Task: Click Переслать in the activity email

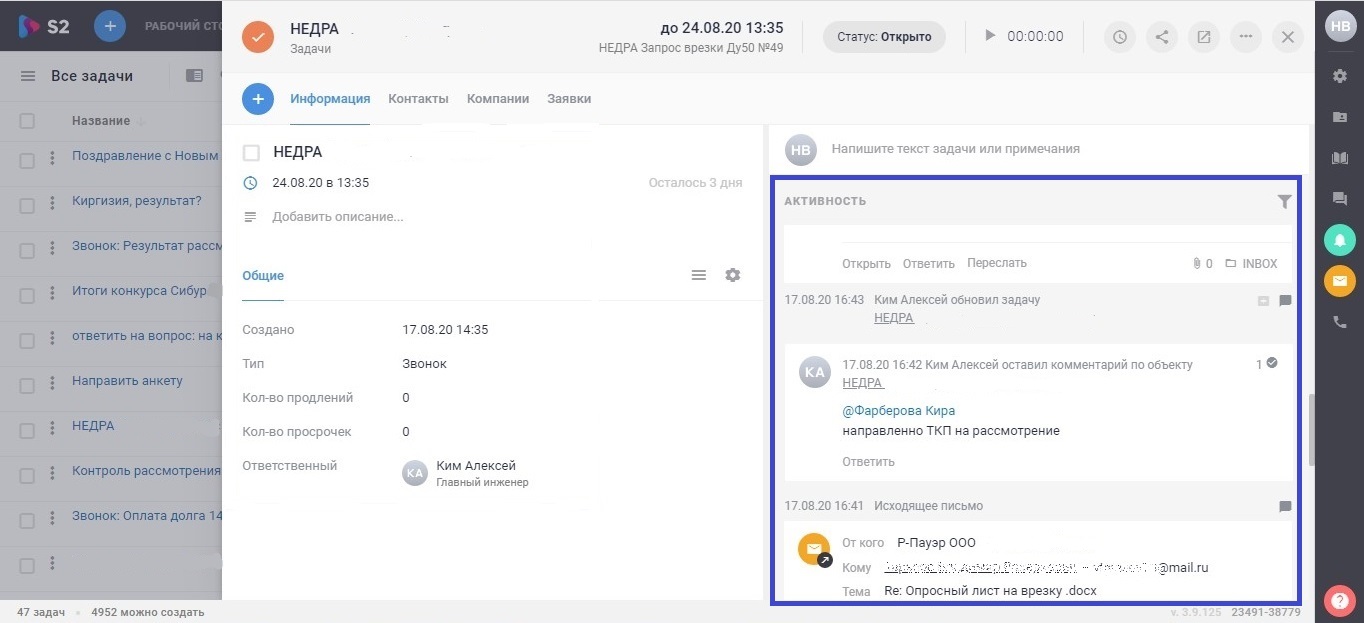Action: point(996,263)
